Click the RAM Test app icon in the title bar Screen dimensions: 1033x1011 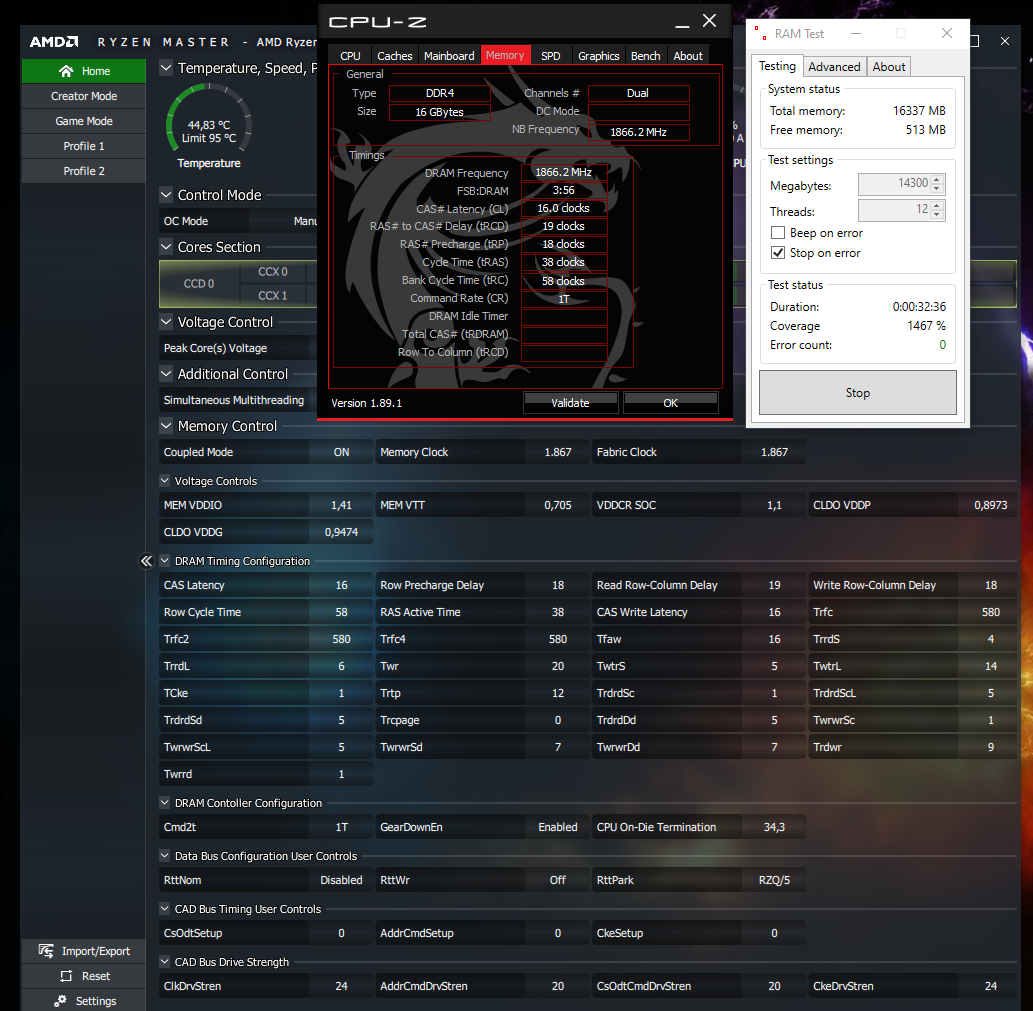tap(760, 33)
